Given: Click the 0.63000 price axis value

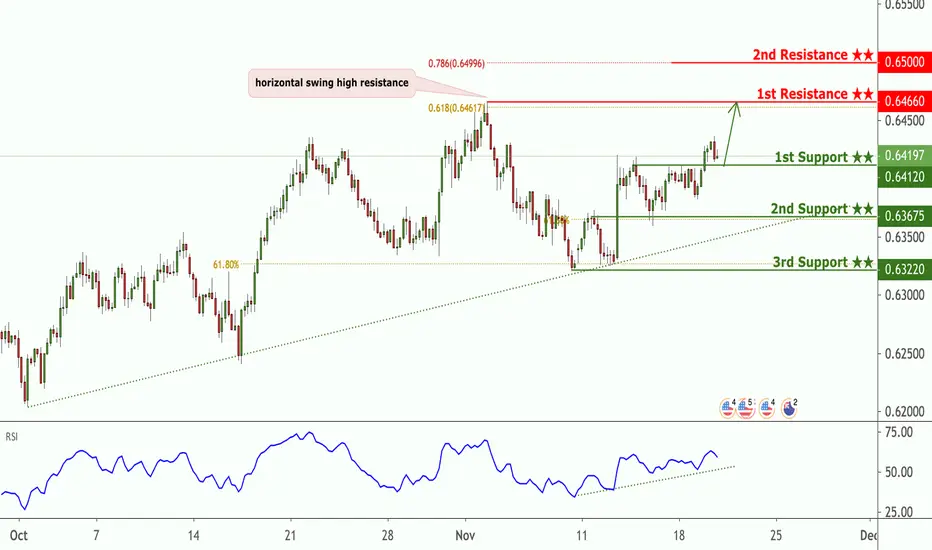Looking at the screenshot, I should (x=905, y=295).
